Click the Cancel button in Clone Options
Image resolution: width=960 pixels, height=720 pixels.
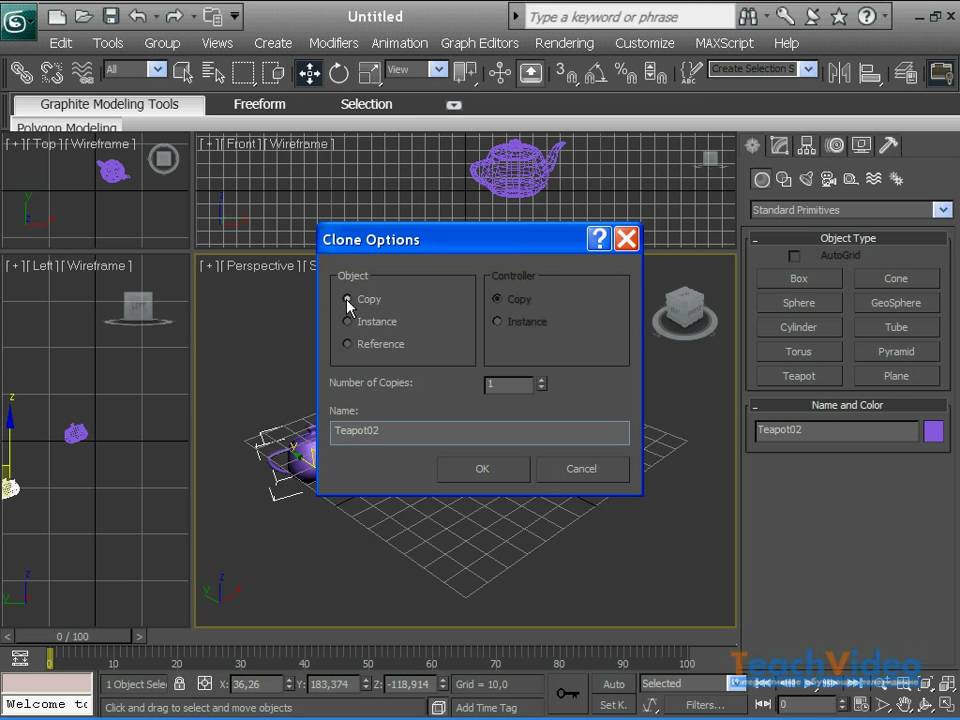(x=581, y=469)
